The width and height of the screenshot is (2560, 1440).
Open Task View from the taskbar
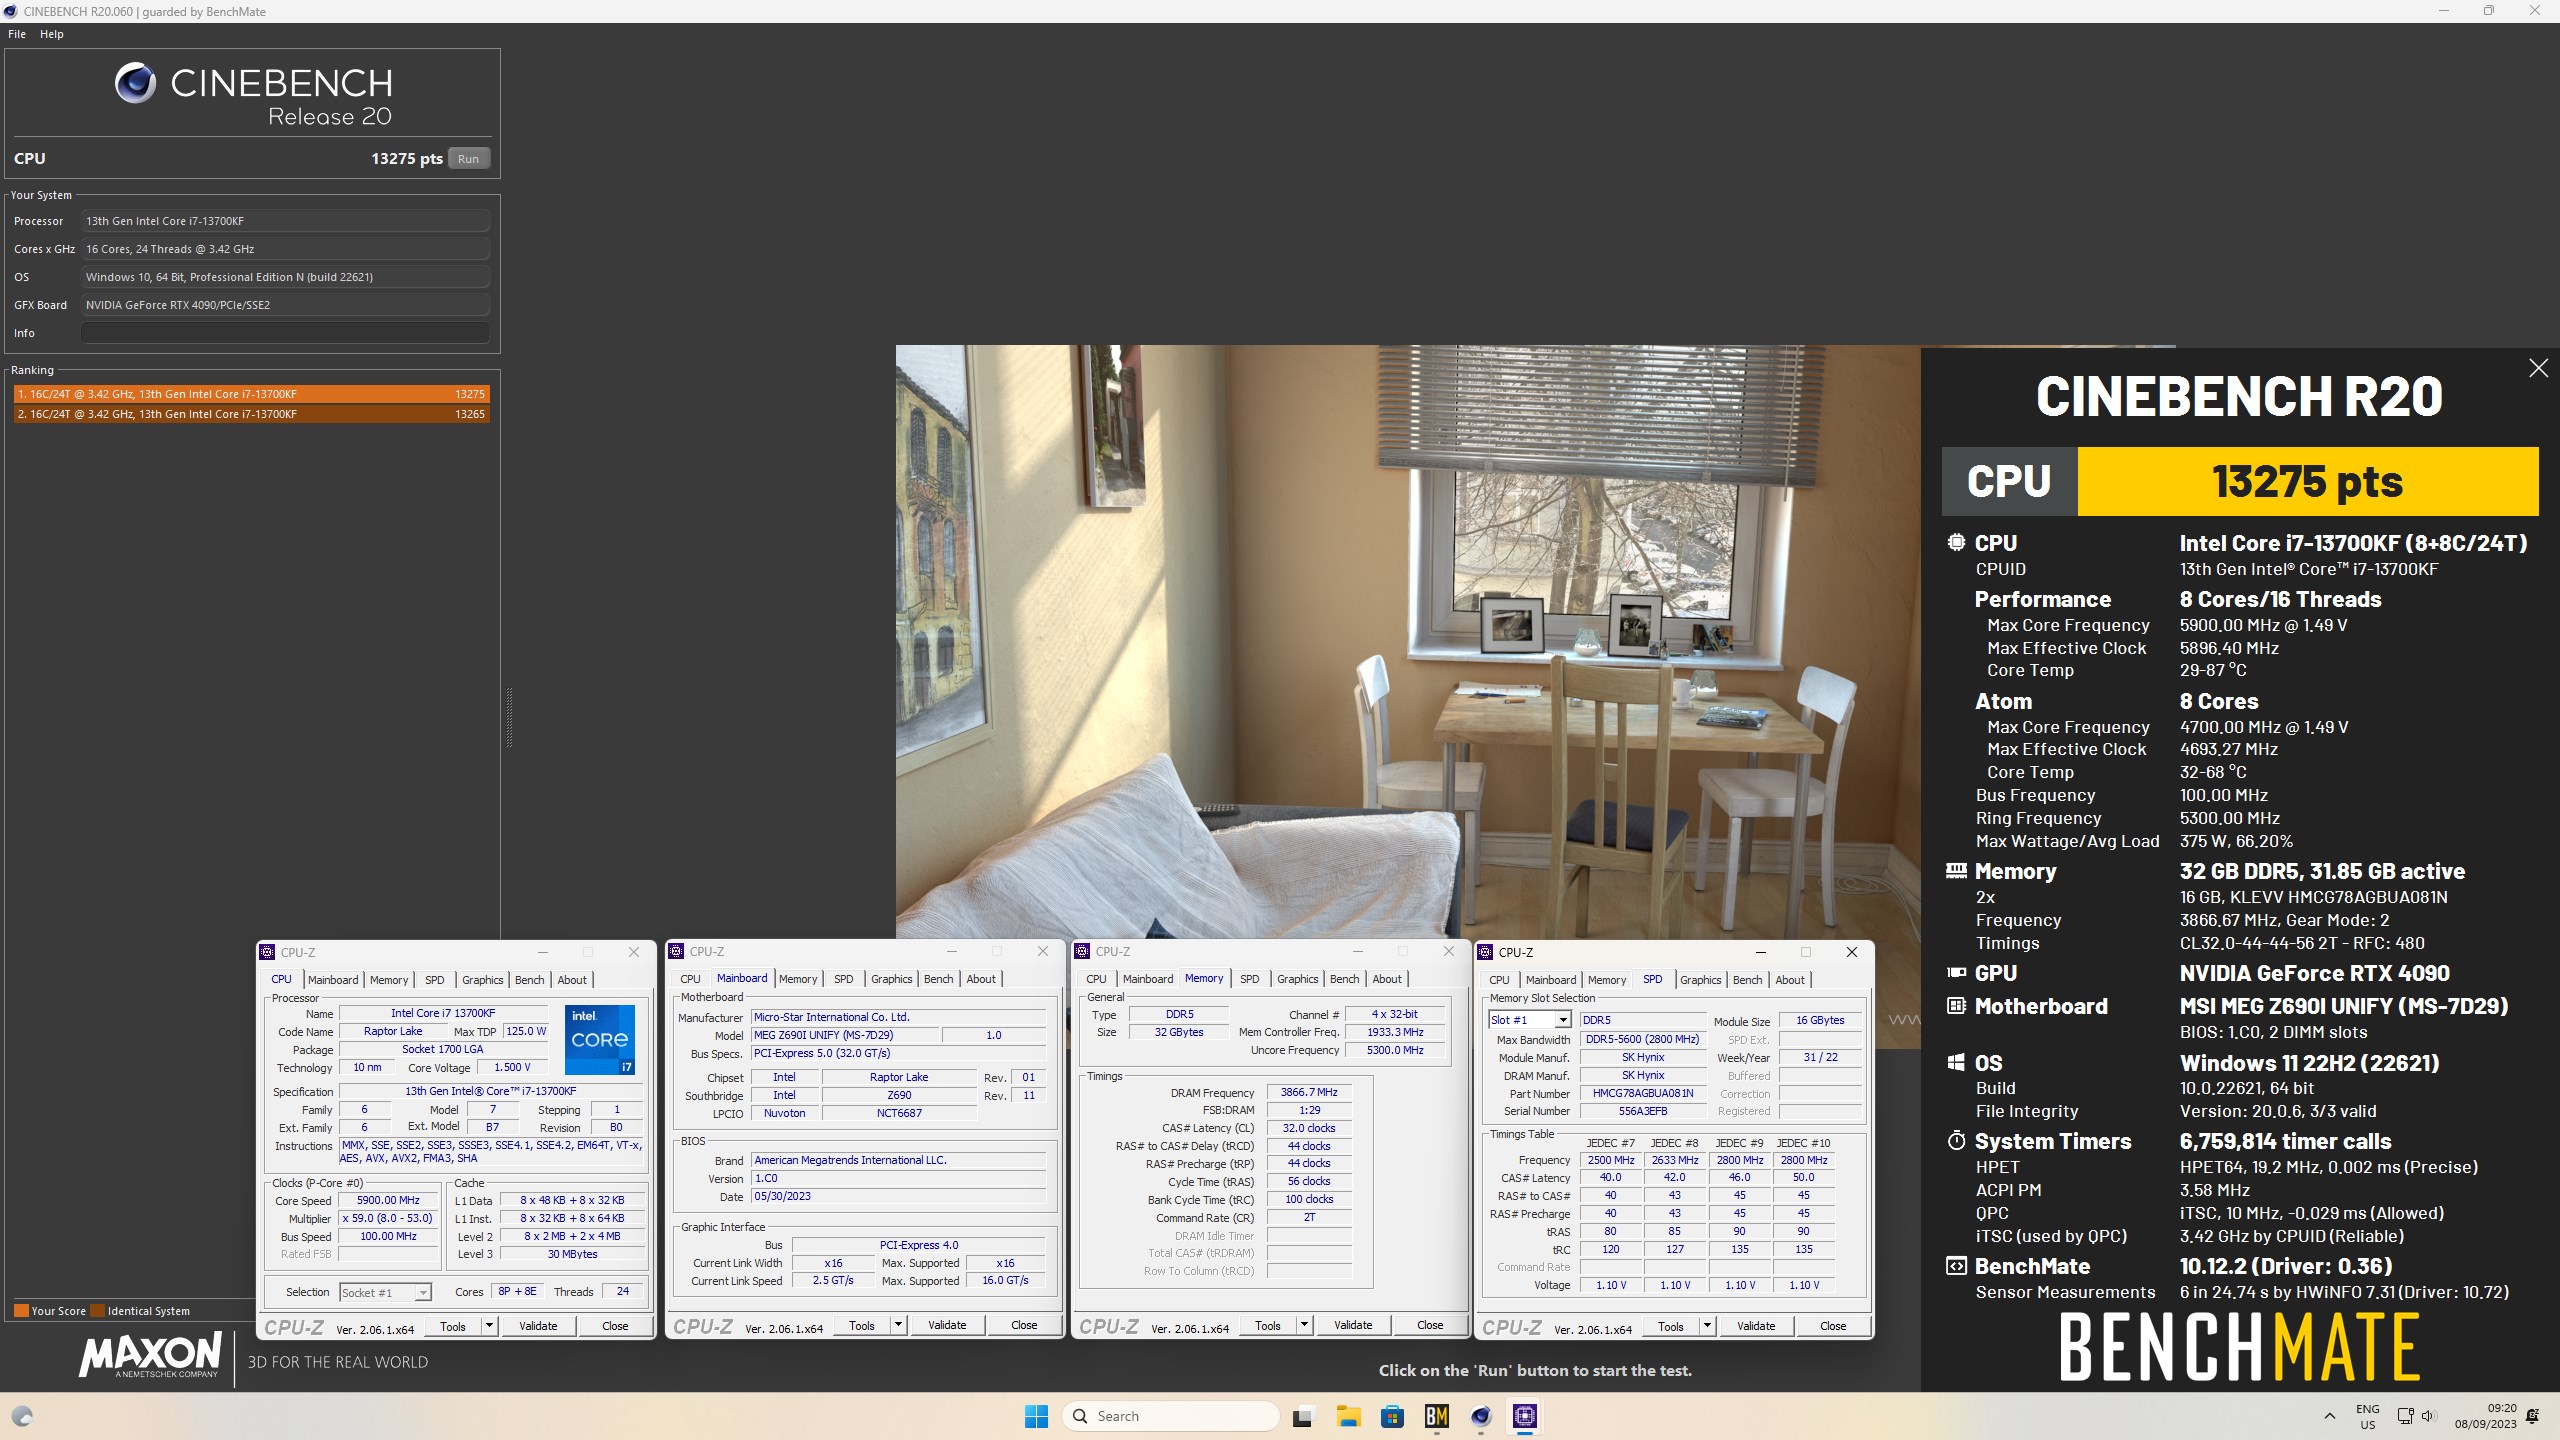1302,1416
